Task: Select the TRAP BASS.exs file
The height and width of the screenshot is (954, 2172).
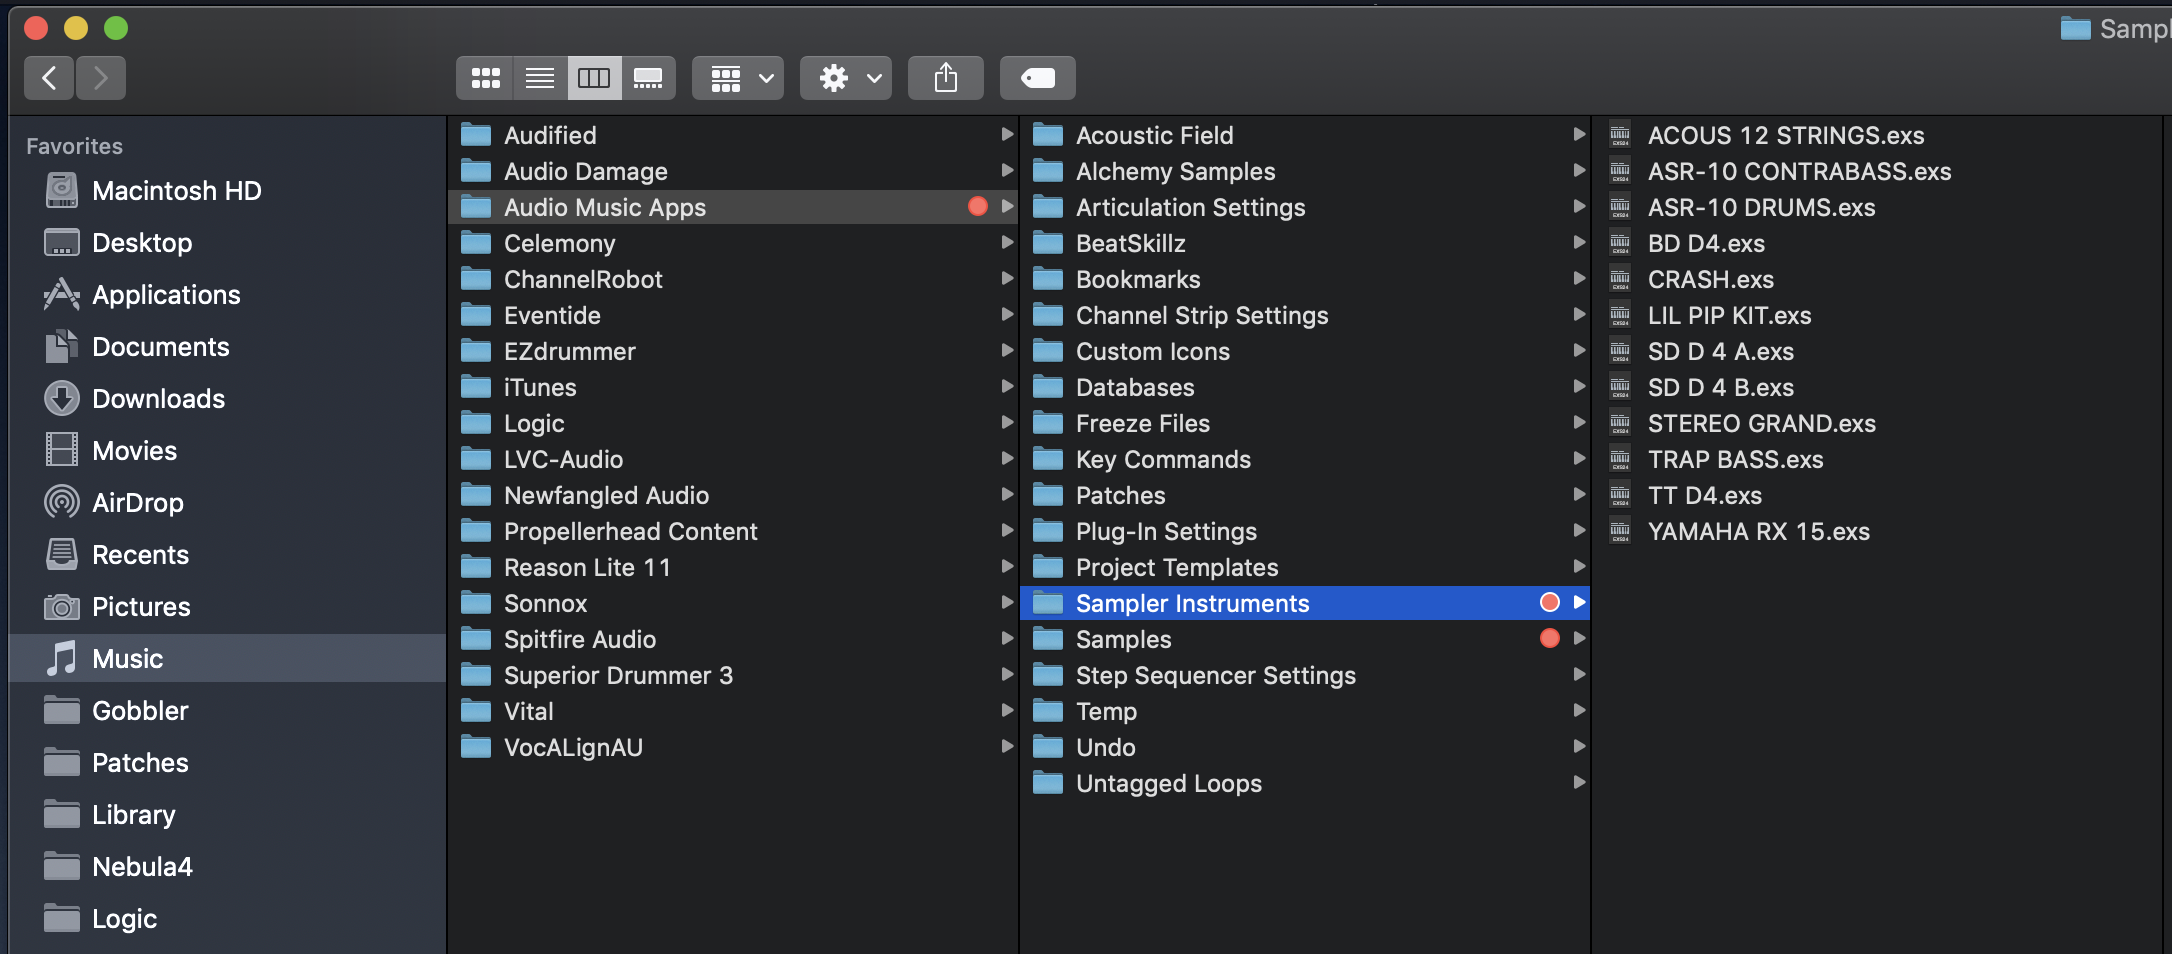Action: coord(1735,460)
